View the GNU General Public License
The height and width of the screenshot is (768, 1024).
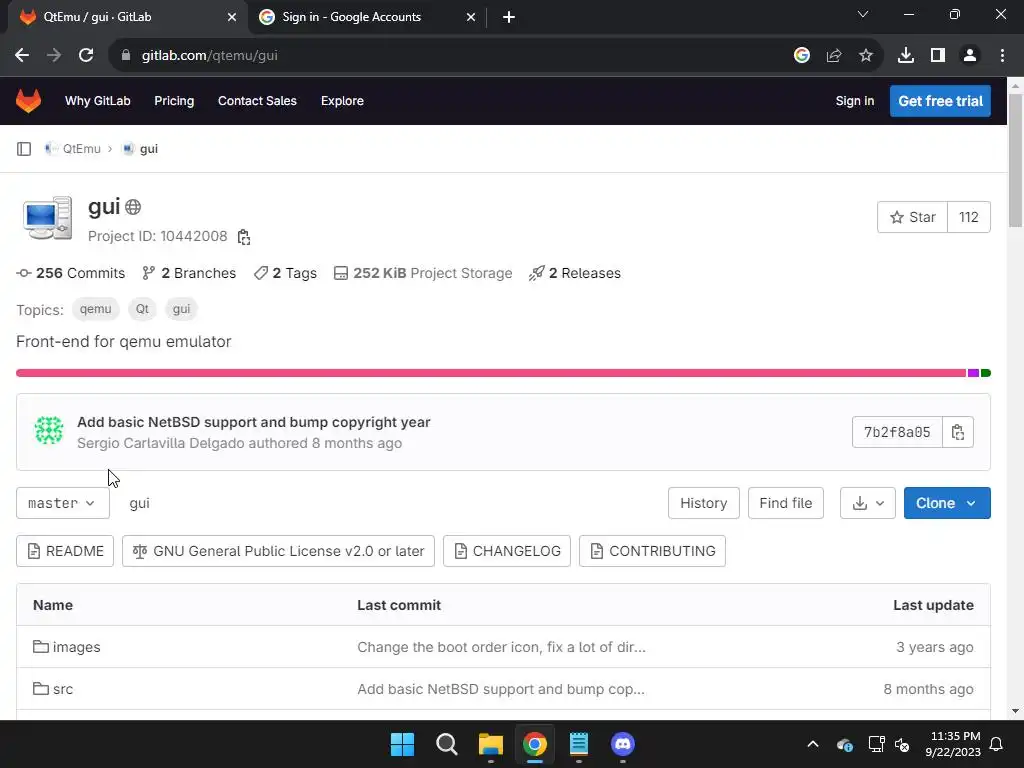coord(278,551)
